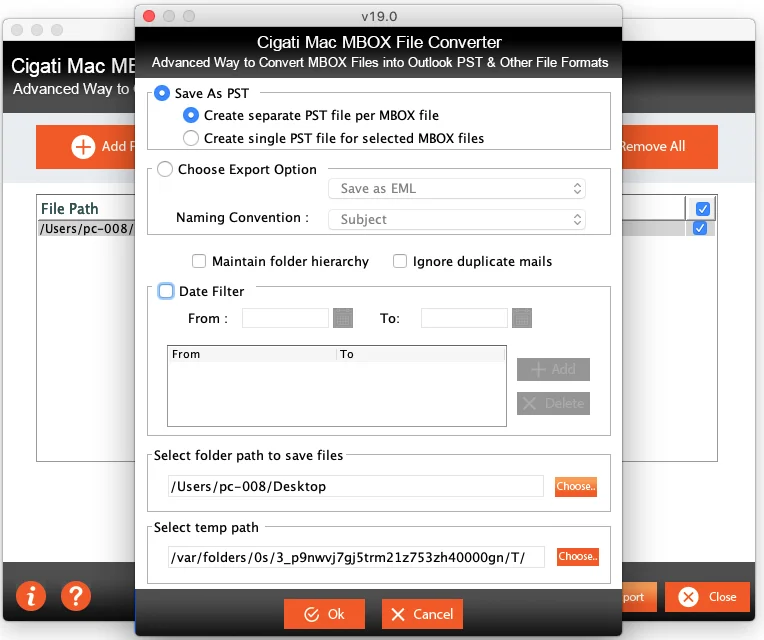
Task: Click the Add Files plus icon
Action: (x=83, y=147)
